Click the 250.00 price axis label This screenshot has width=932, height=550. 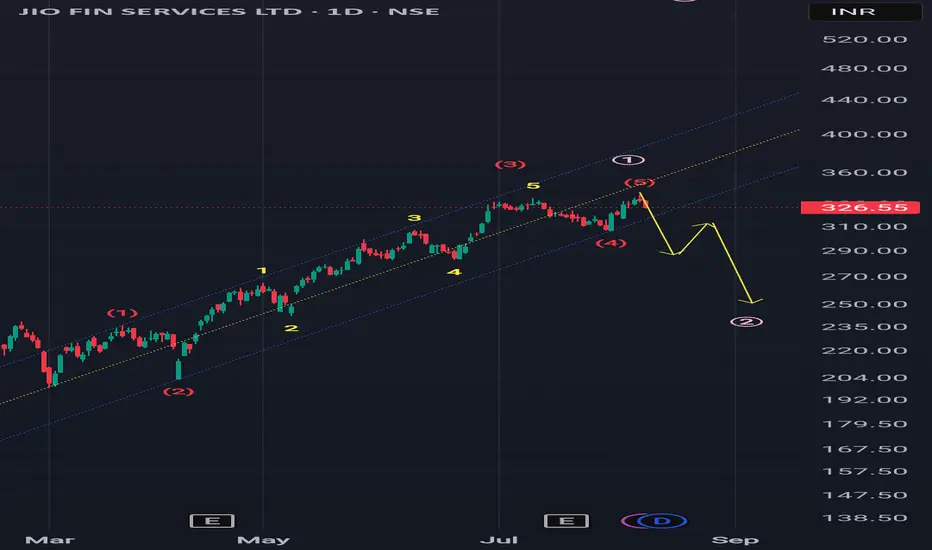point(864,304)
